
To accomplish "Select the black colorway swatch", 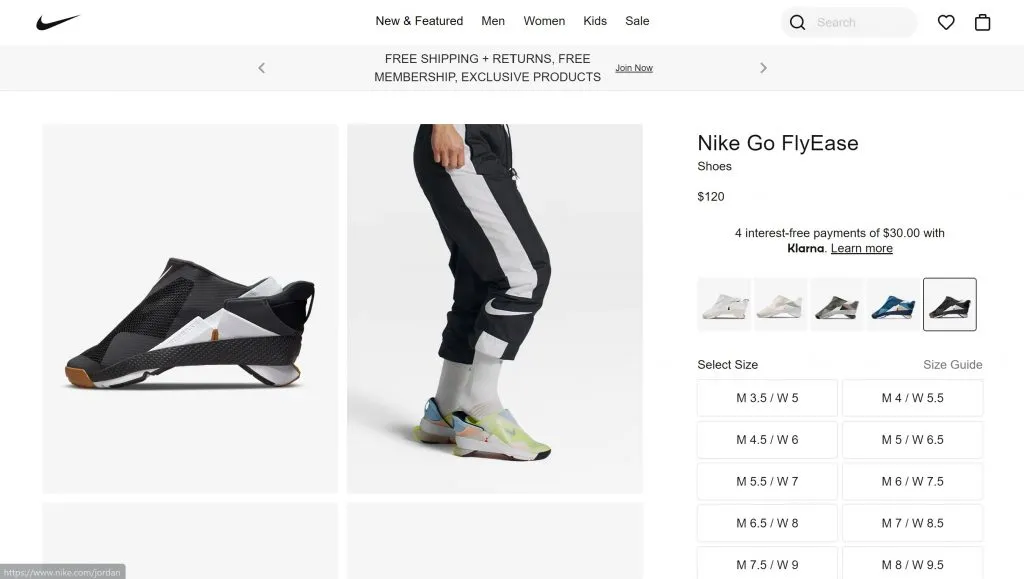I will click(949, 304).
